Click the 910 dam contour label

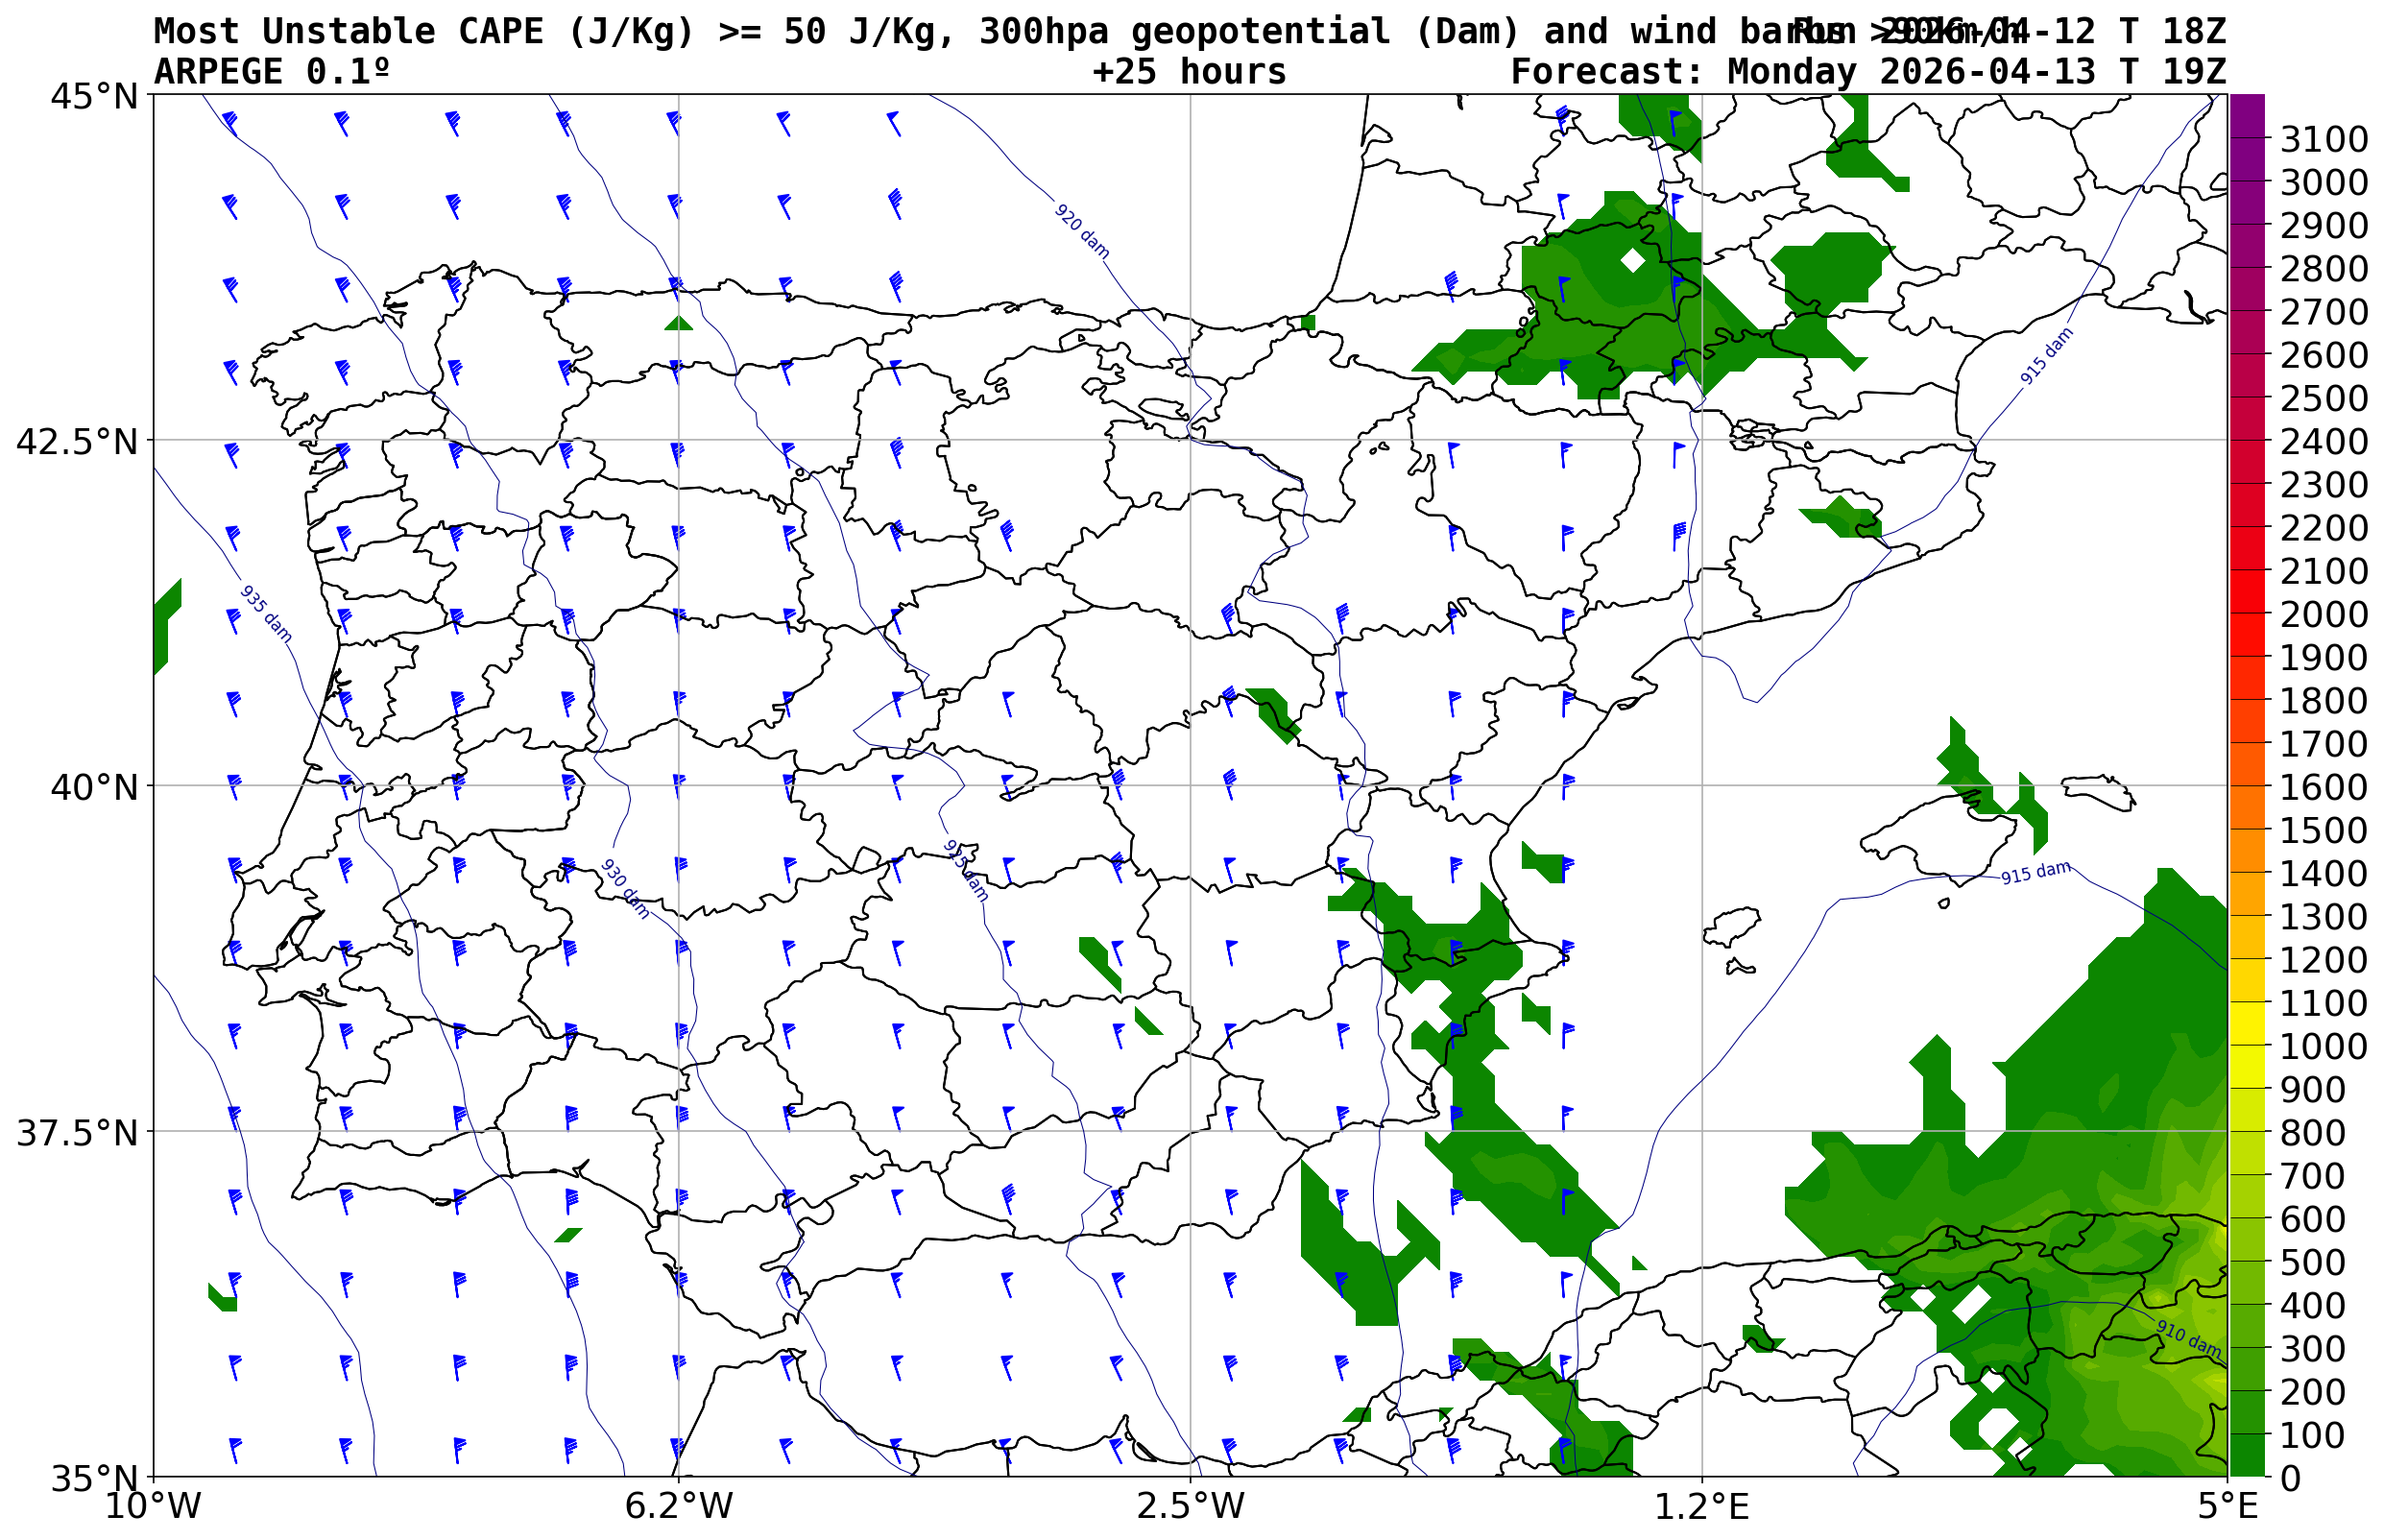point(2187,1338)
